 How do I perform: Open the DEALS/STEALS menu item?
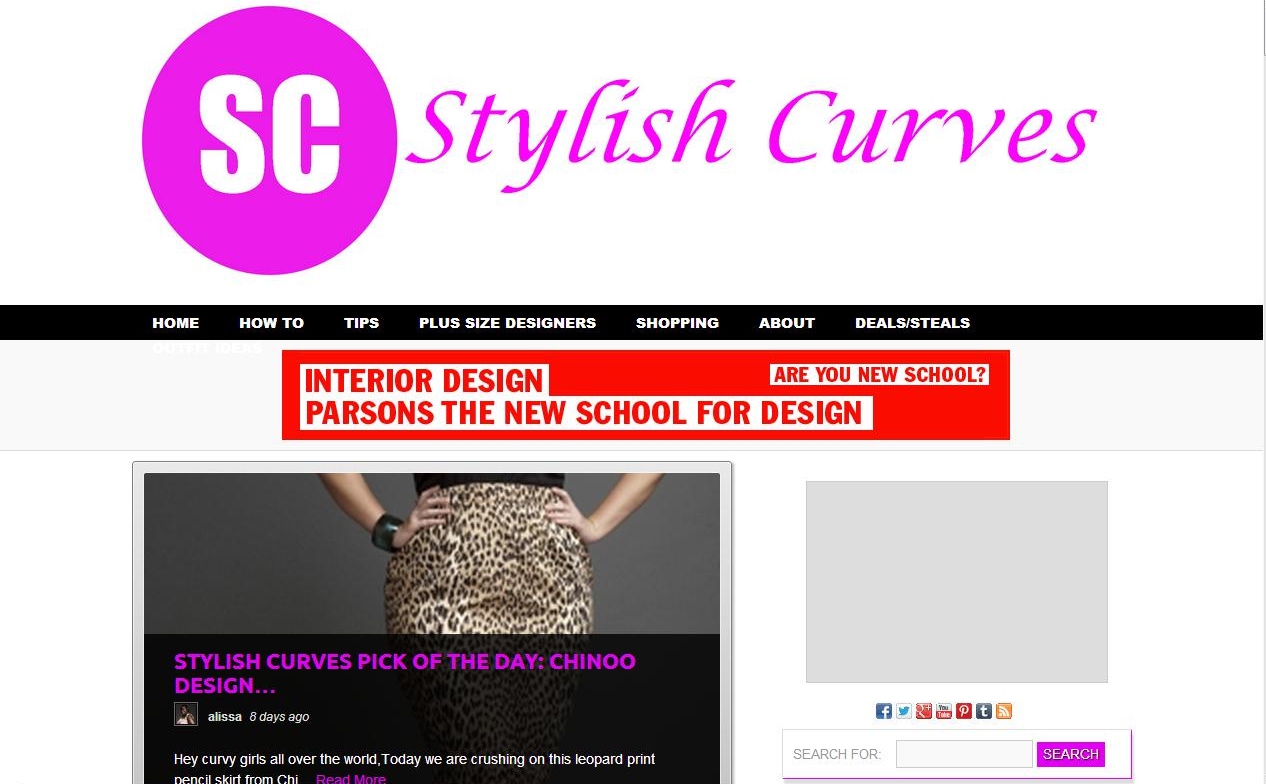(912, 323)
